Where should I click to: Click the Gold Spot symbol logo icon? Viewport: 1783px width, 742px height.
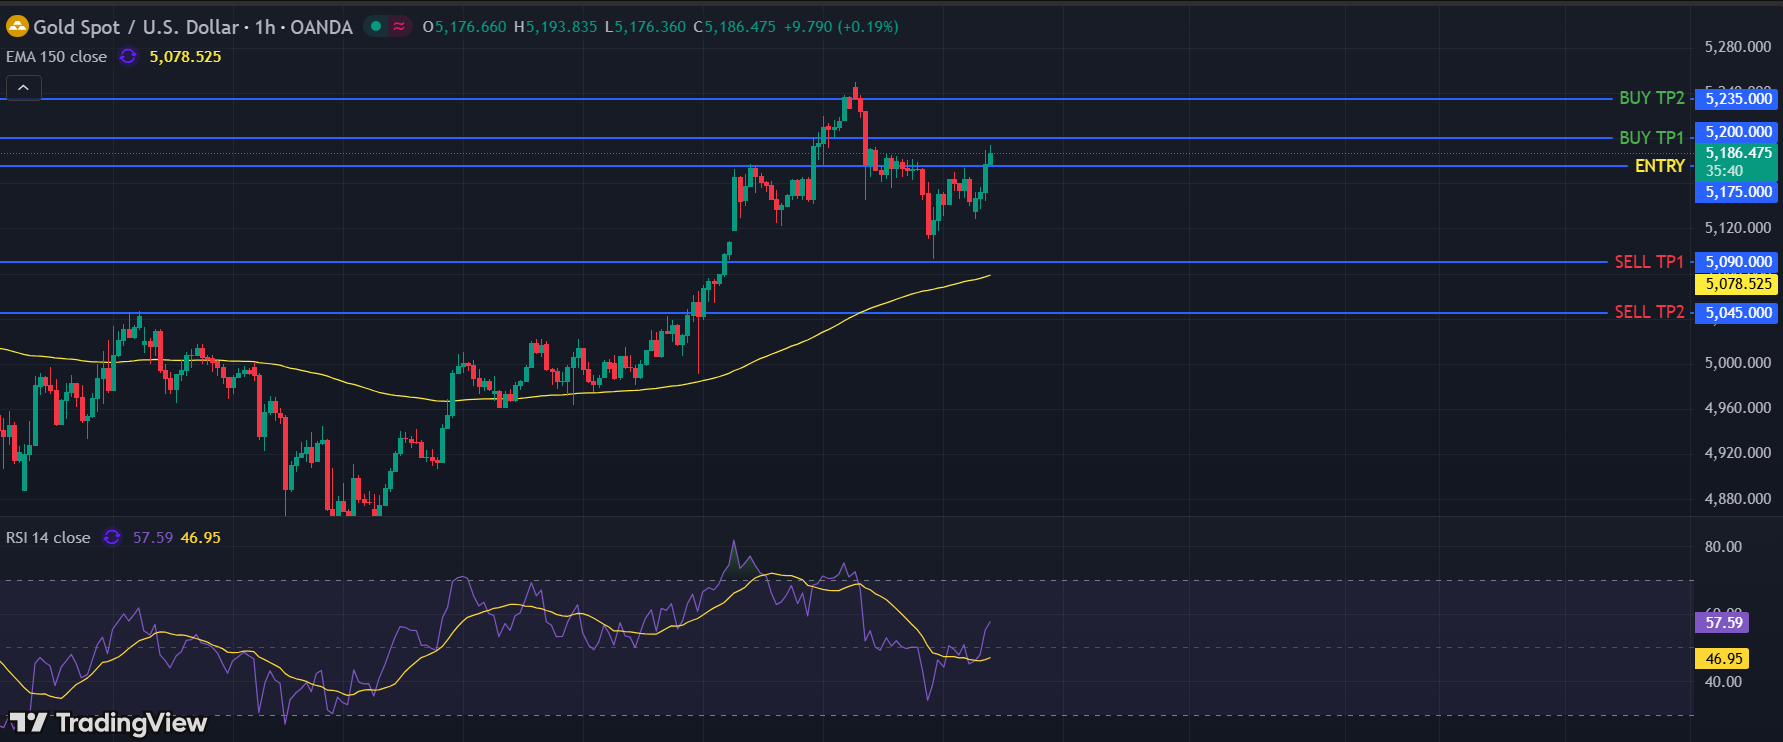(17, 27)
